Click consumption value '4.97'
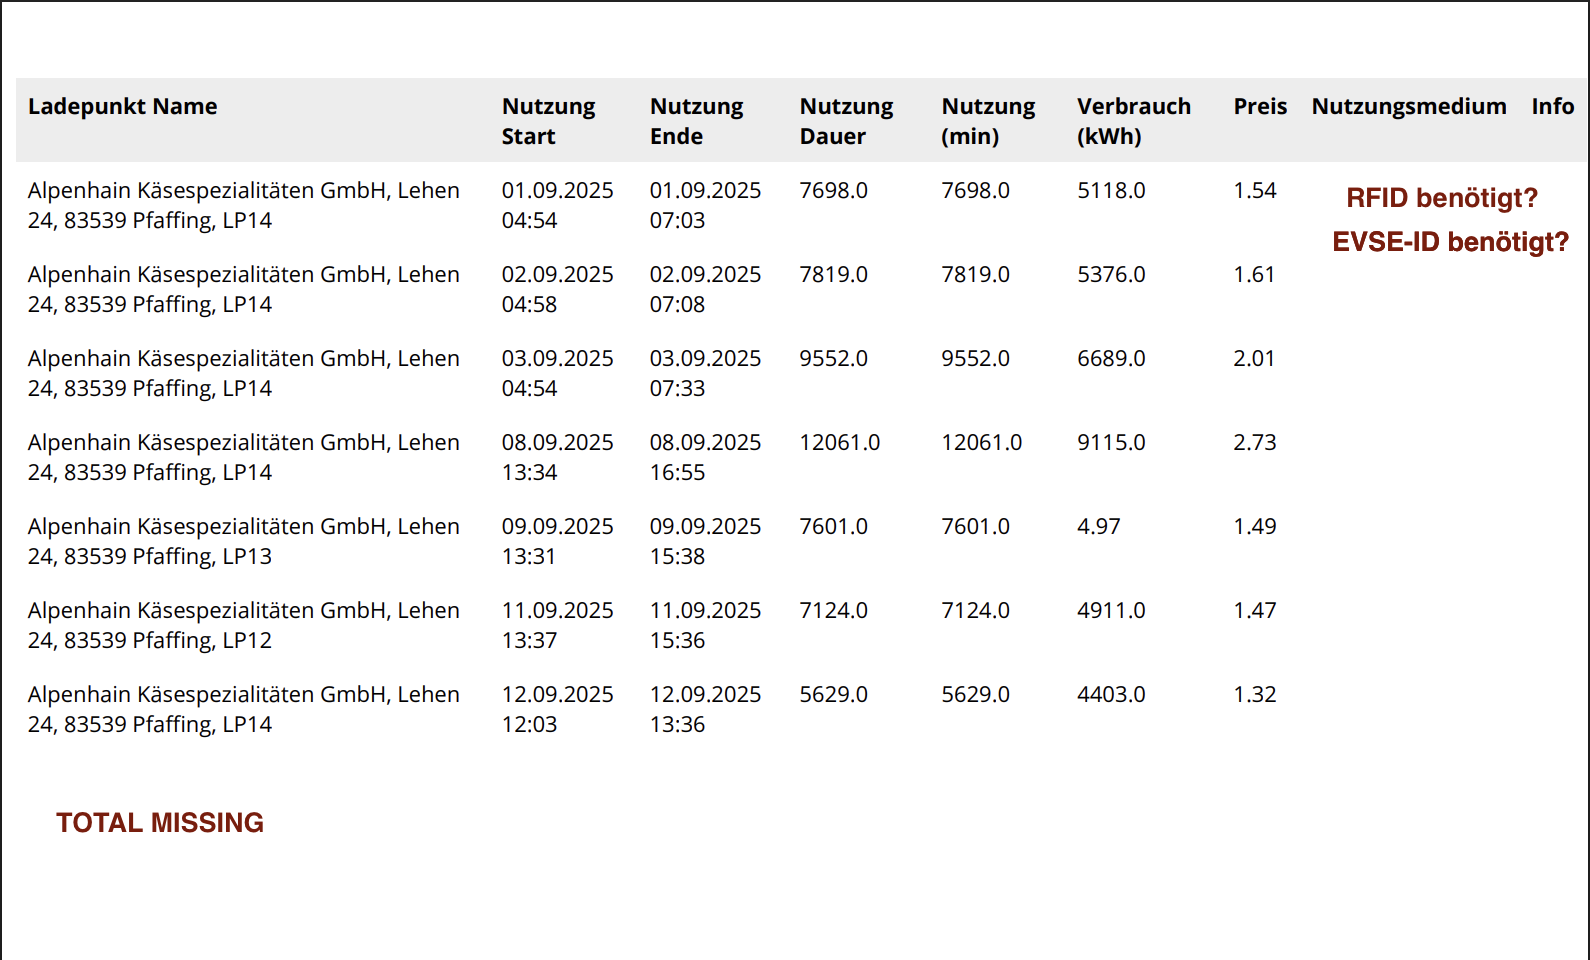The width and height of the screenshot is (1590, 960). coord(1099,526)
